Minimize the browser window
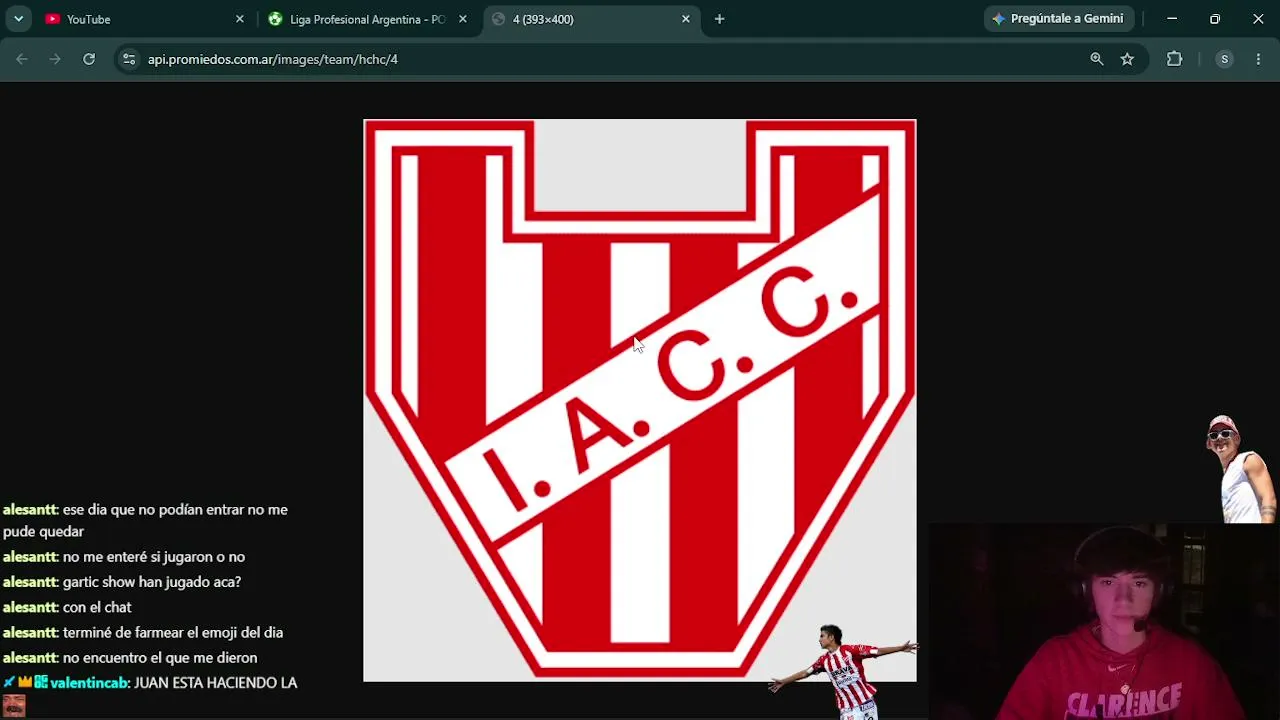The image size is (1280, 720). (1172, 19)
